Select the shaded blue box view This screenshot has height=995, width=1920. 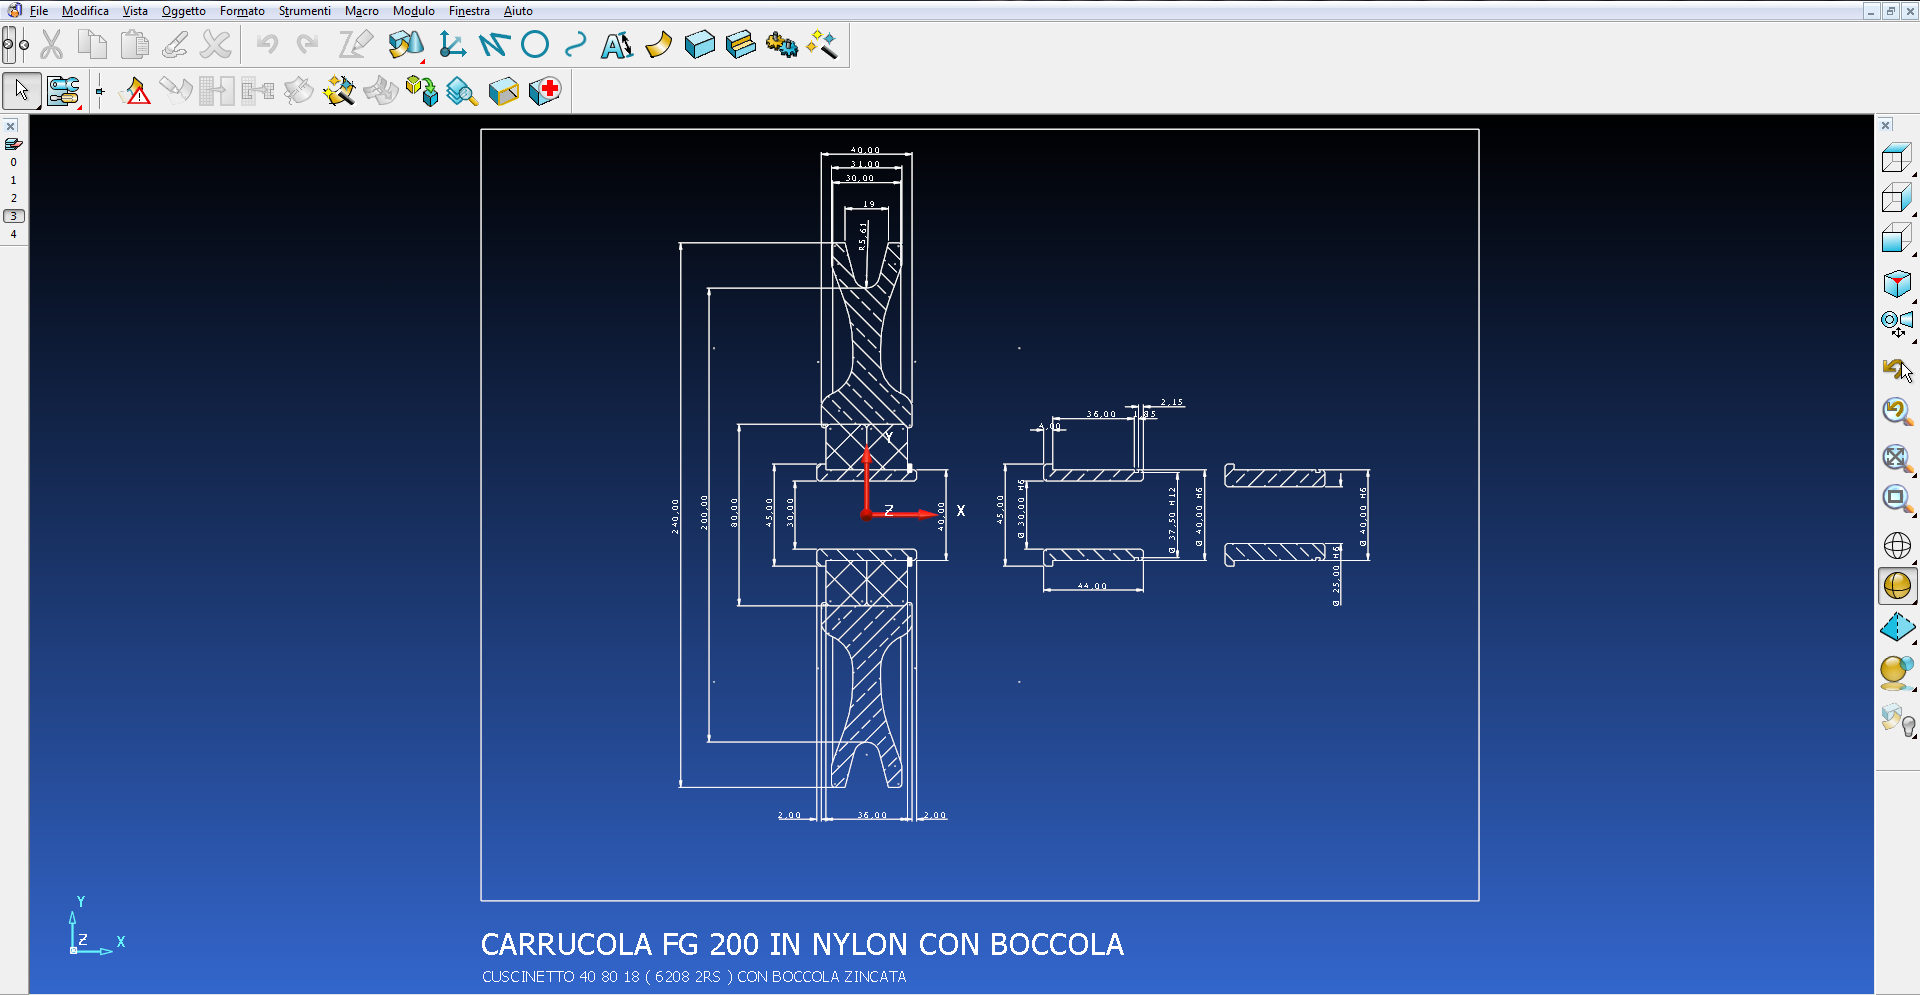click(x=1897, y=240)
